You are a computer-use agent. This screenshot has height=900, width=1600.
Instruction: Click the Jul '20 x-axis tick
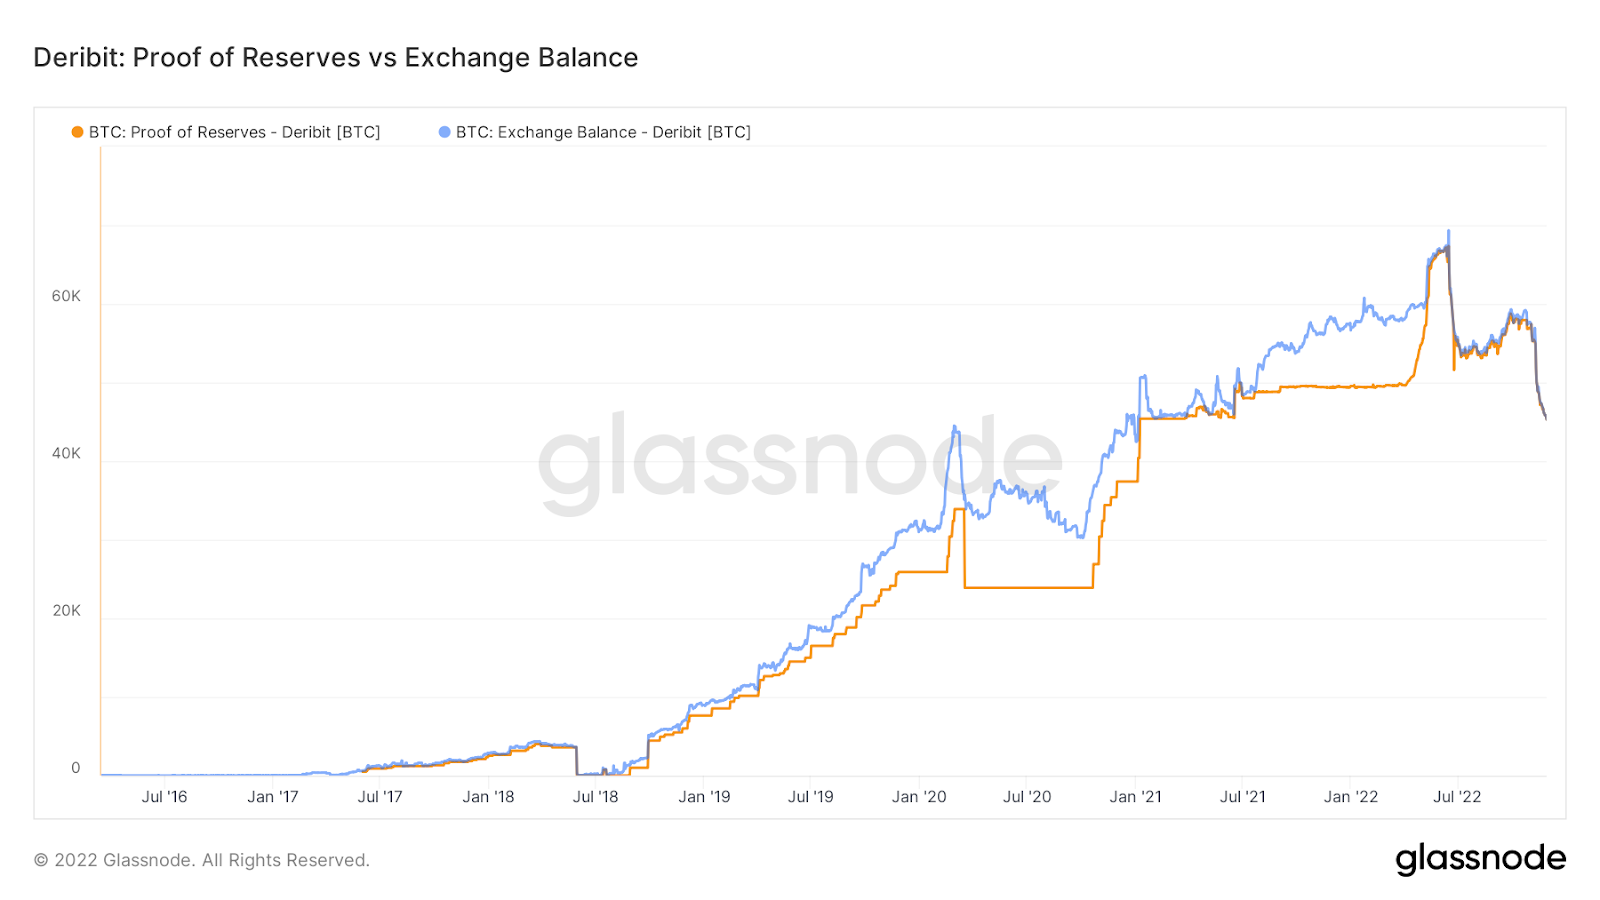pos(1027,797)
